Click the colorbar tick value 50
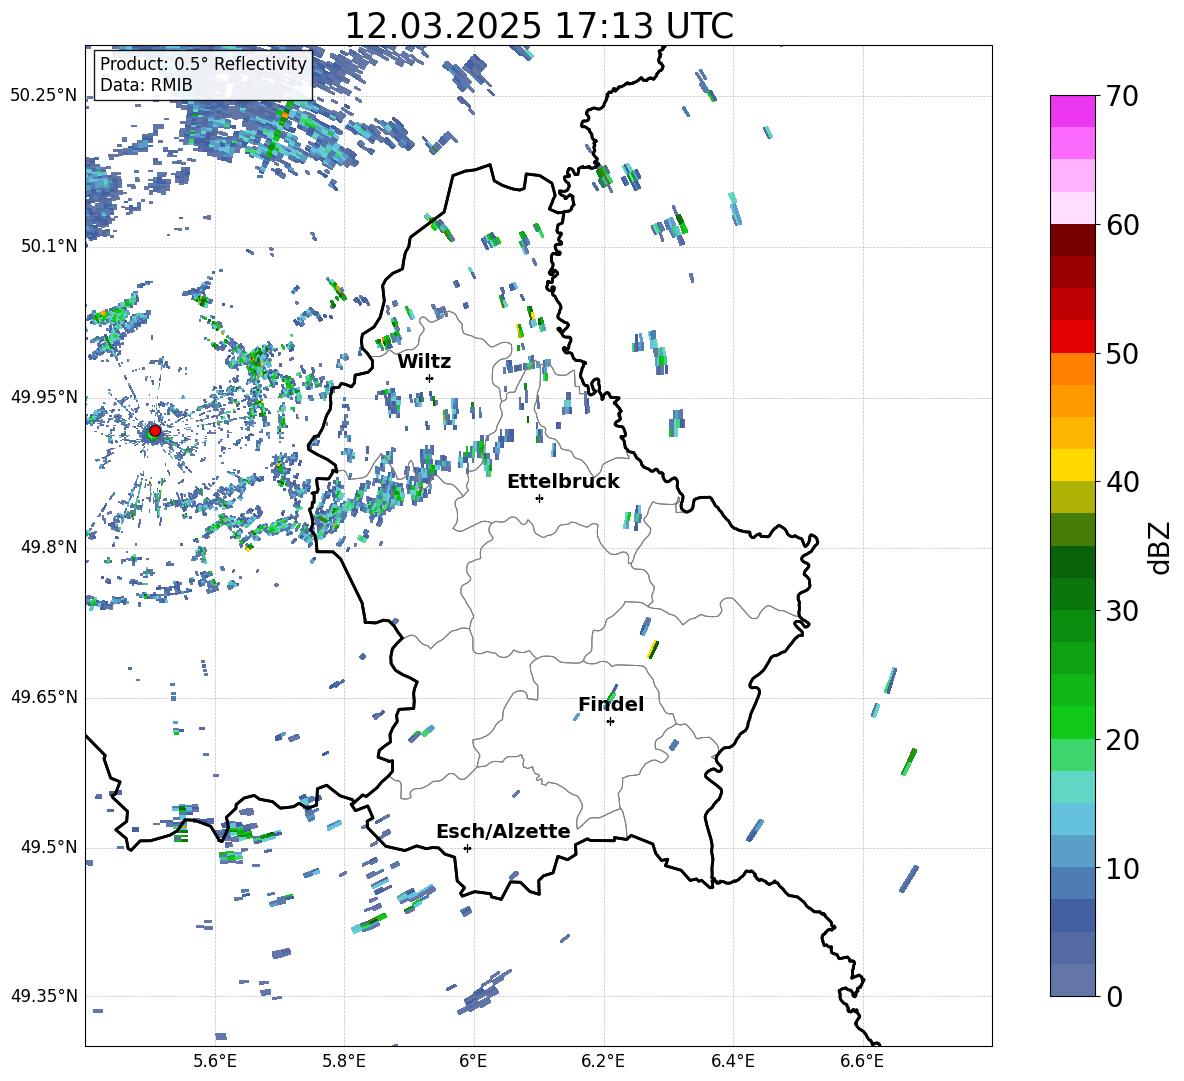 coord(1122,353)
